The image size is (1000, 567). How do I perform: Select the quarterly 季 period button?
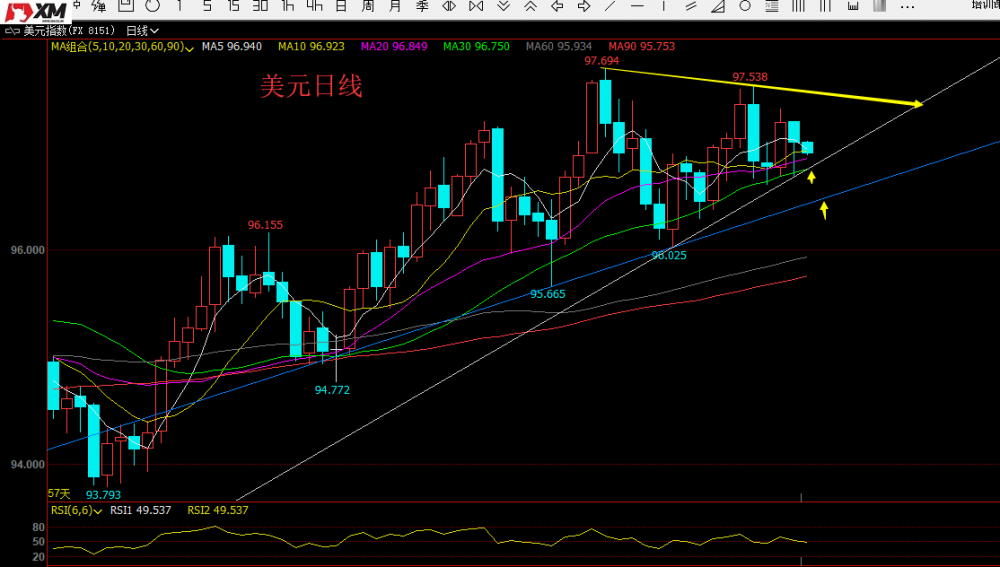click(422, 6)
